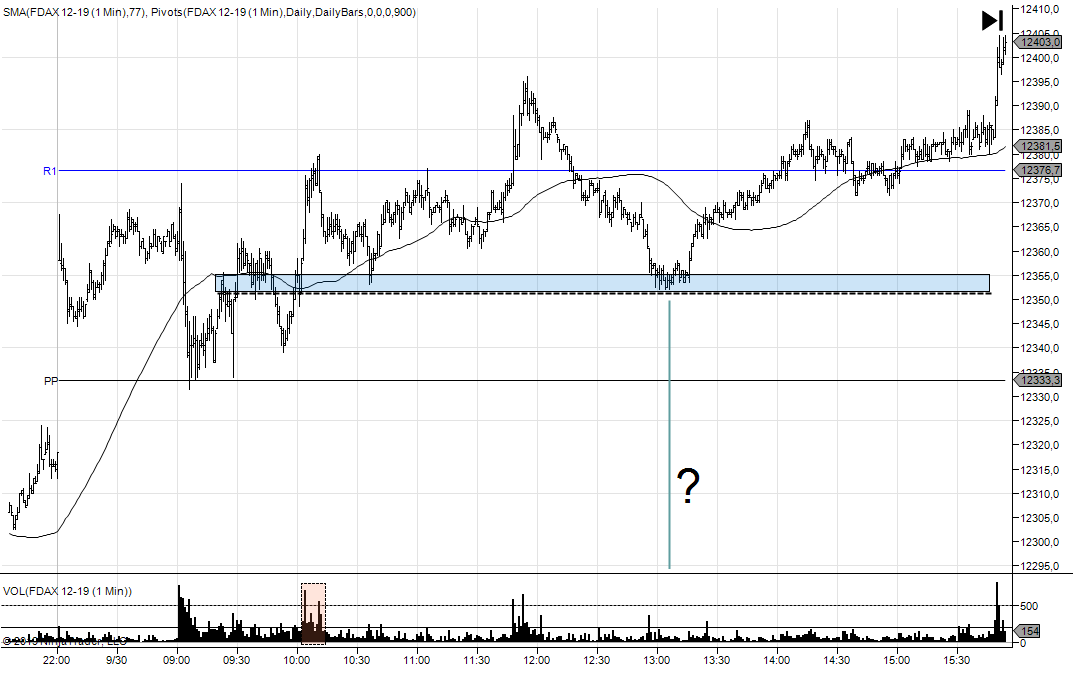Click the question mark annotation

point(688,487)
